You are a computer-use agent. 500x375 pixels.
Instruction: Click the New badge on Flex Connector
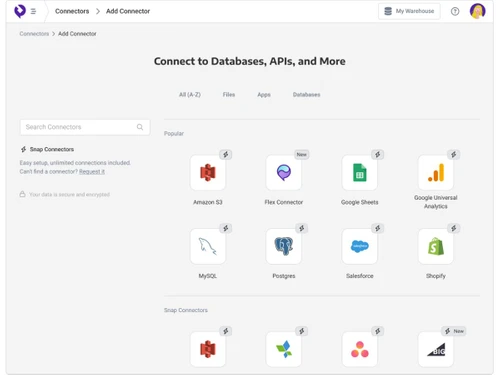(x=301, y=154)
